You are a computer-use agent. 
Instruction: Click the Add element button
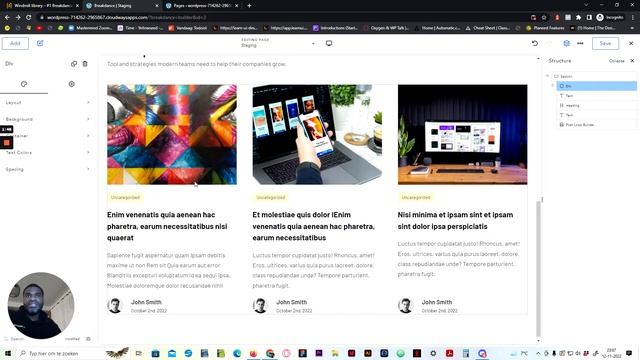click(15, 43)
